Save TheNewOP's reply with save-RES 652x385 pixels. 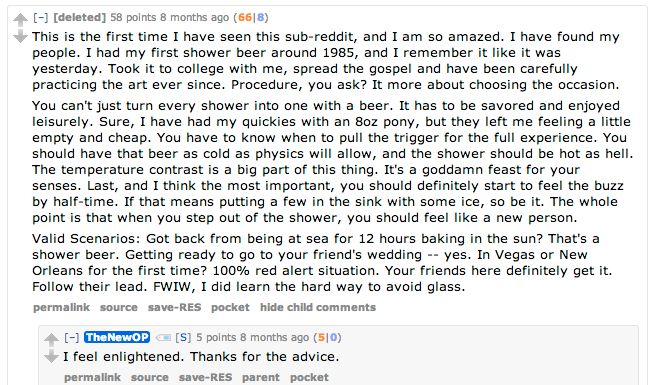point(205,377)
